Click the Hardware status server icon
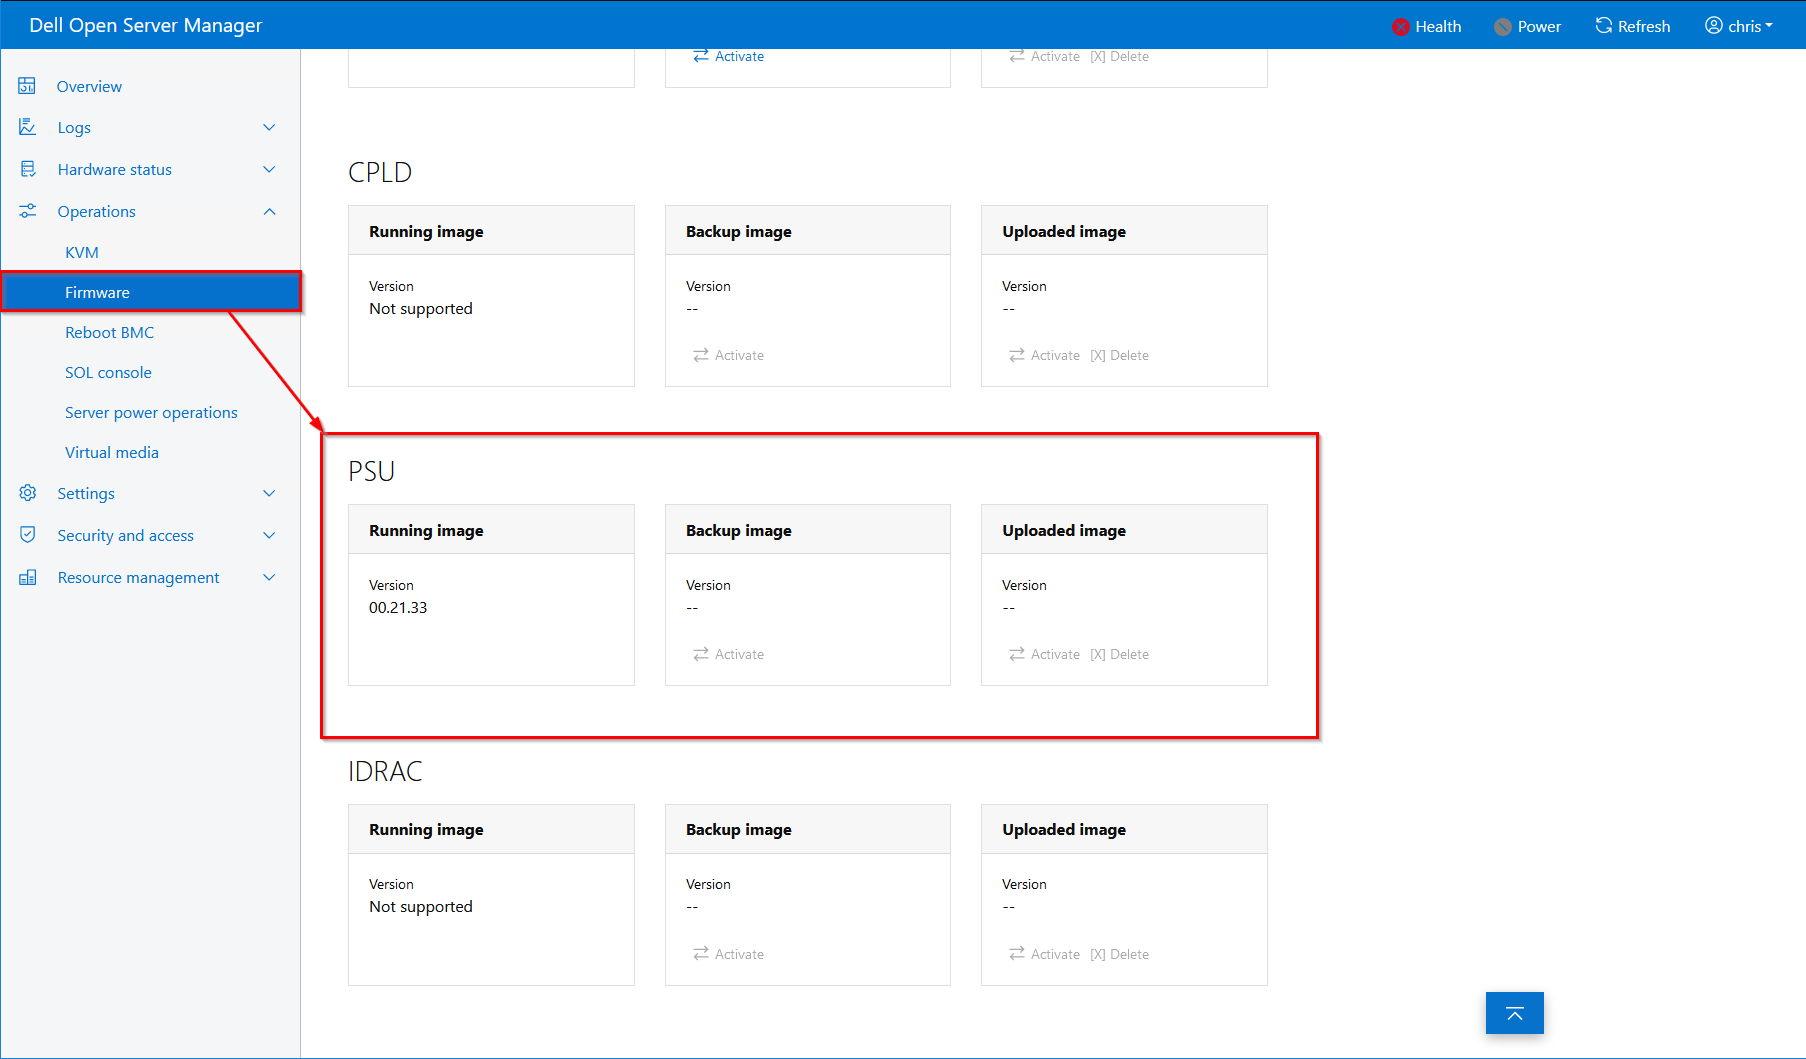This screenshot has height=1059, width=1806. click(27, 169)
